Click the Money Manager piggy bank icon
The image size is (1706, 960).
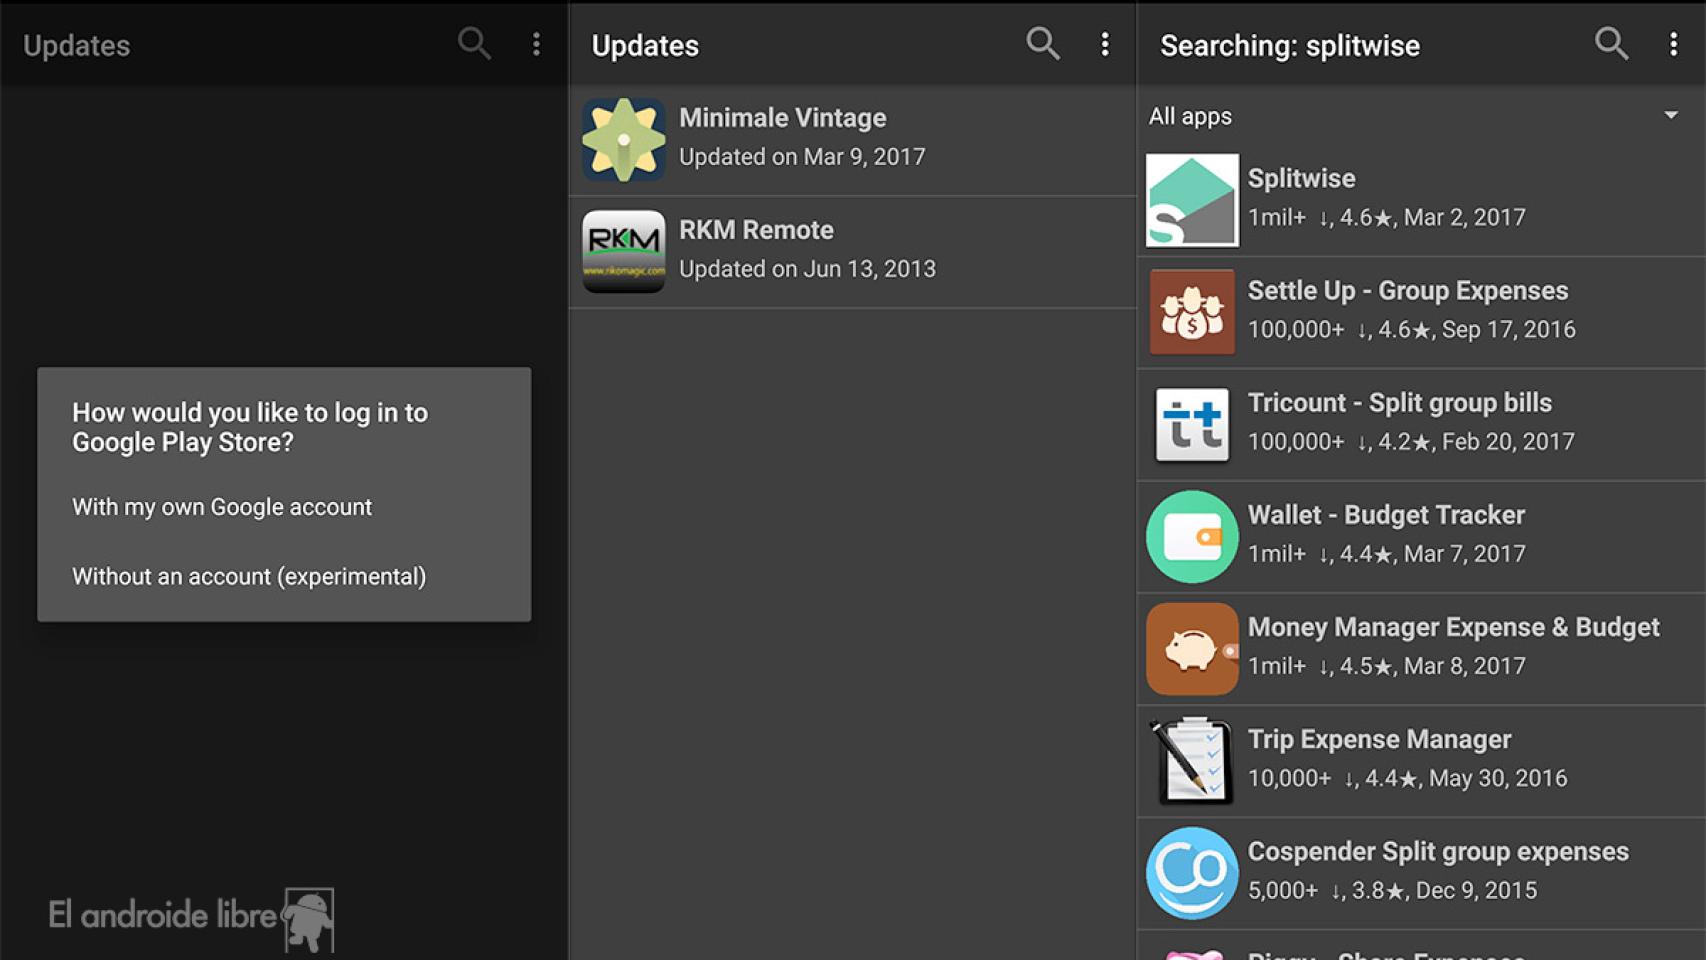(1192, 648)
